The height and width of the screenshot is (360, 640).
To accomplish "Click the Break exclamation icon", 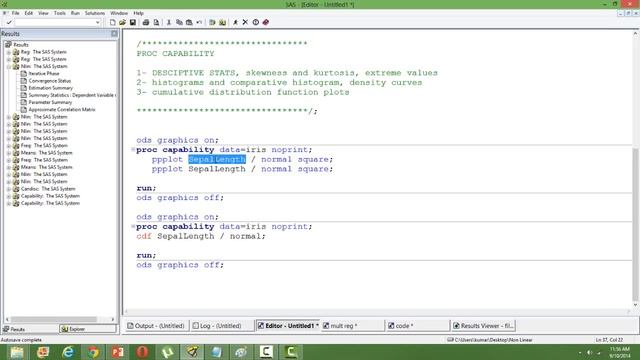I will [256, 22].
